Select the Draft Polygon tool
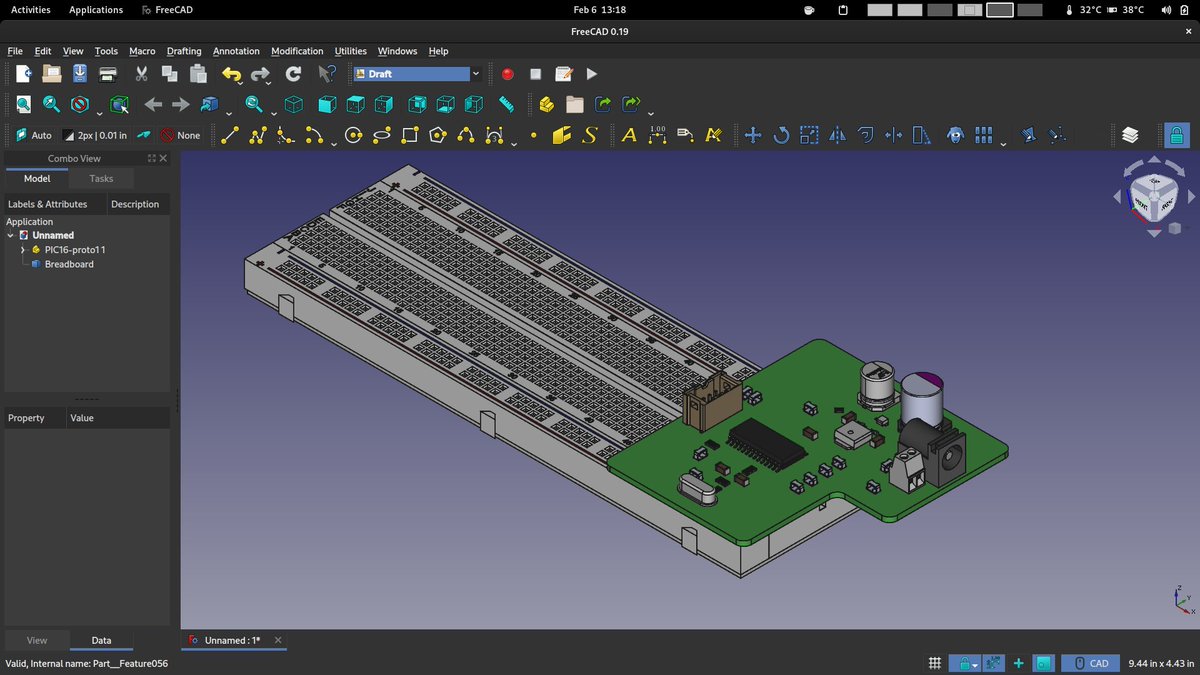Image resolution: width=1200 pixels, height=675 pixels. [x=437, y=135]
